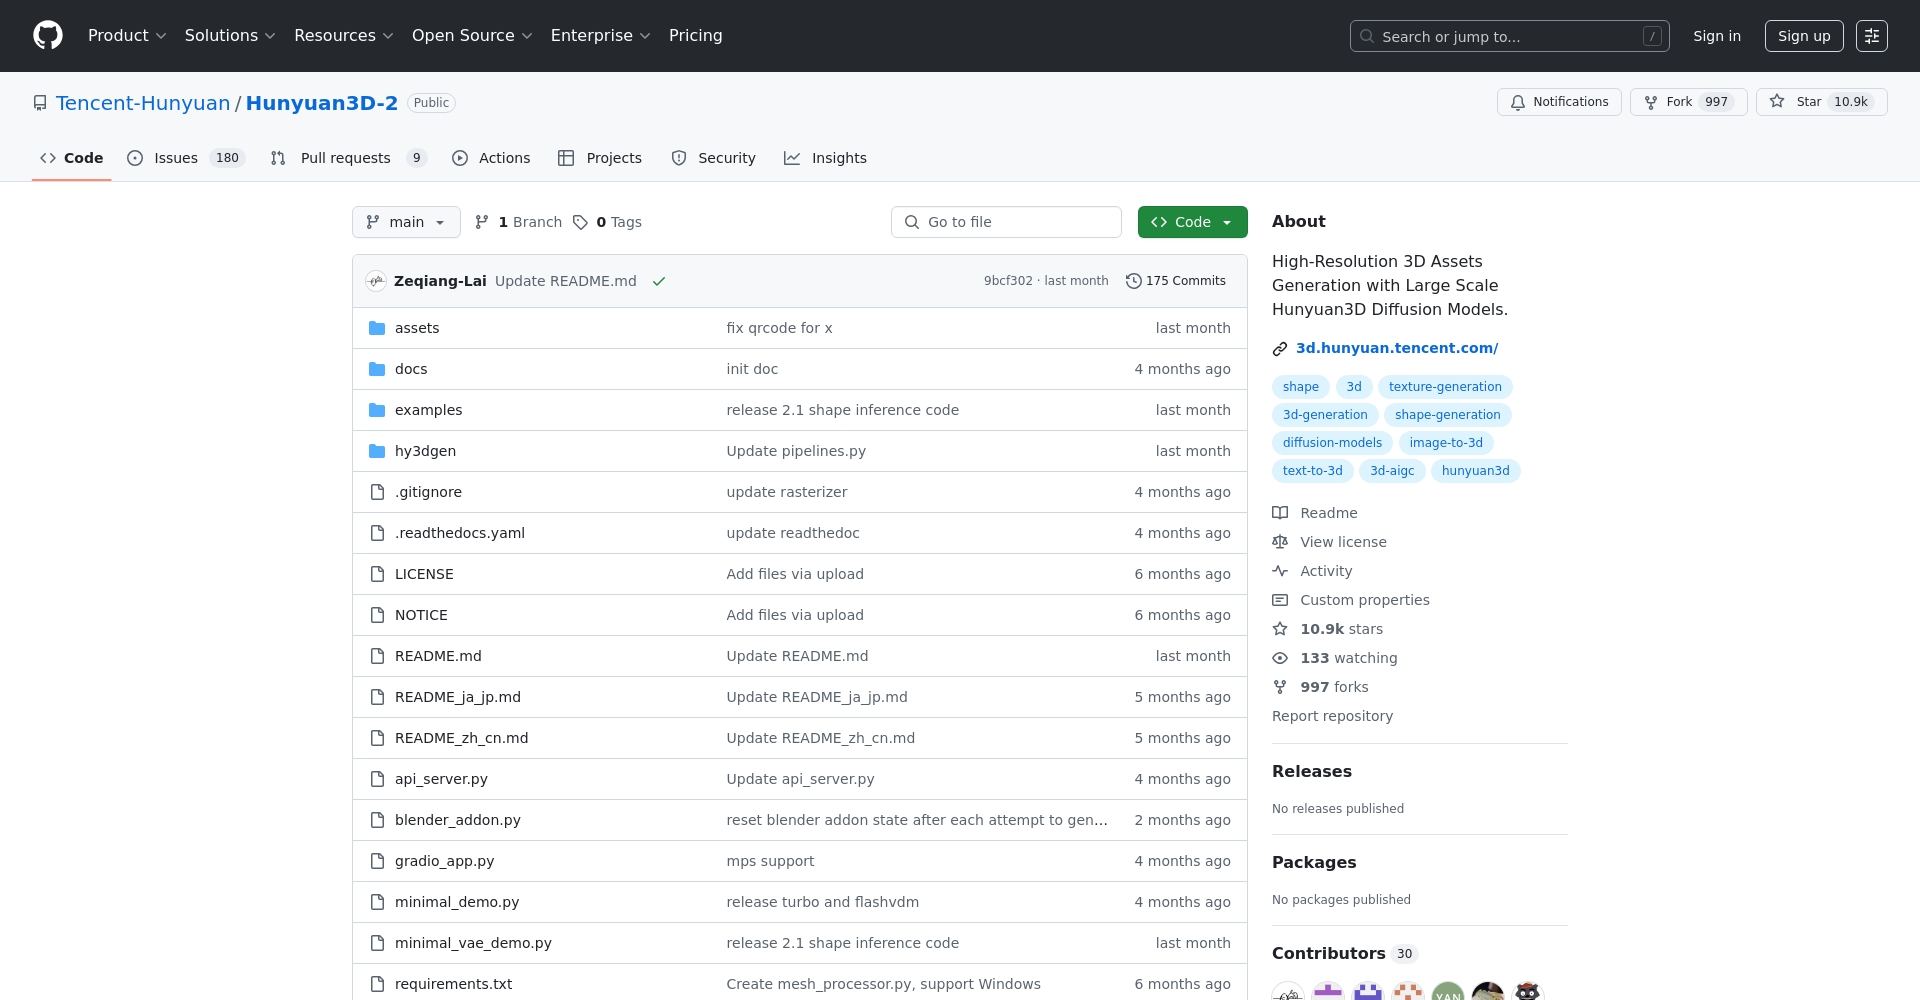The image size is (1920, 1000).
Task: Open the gradio_app.py file
Action: point(444,861)
